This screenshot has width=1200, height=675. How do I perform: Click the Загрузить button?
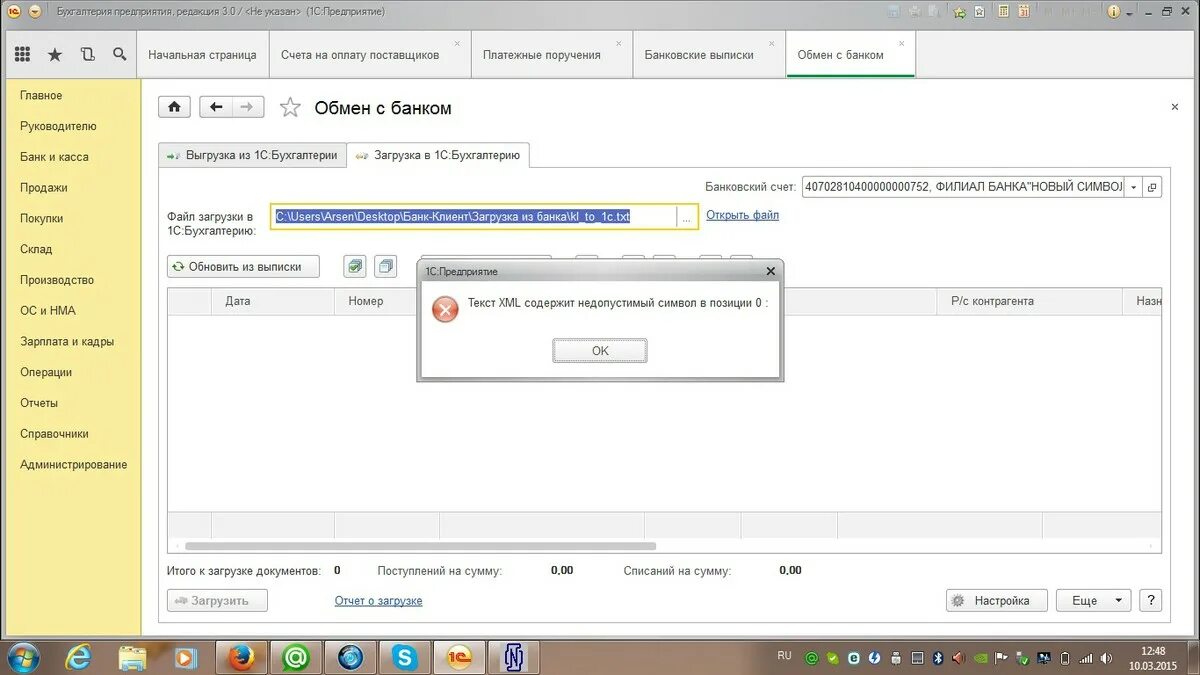pyautogui.click(x=217, y=600)
